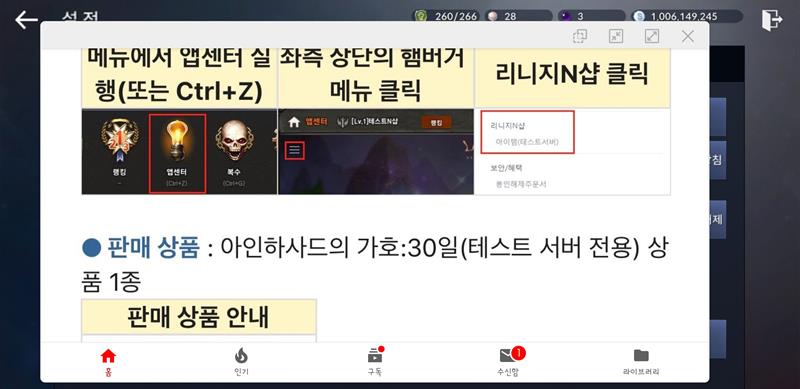Screen dimensions: 800x389
Task: Click the shrink-arrows icon in popup header
Action: pos(616,36)
